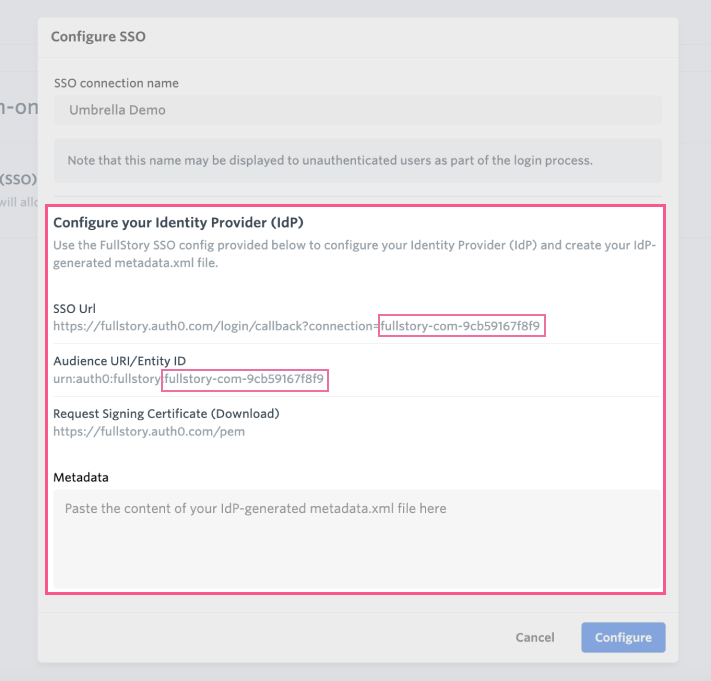The width and height of the screenshot is (711, 681).
Task: Click the Metadata label
Action: [x=81, y=477]
